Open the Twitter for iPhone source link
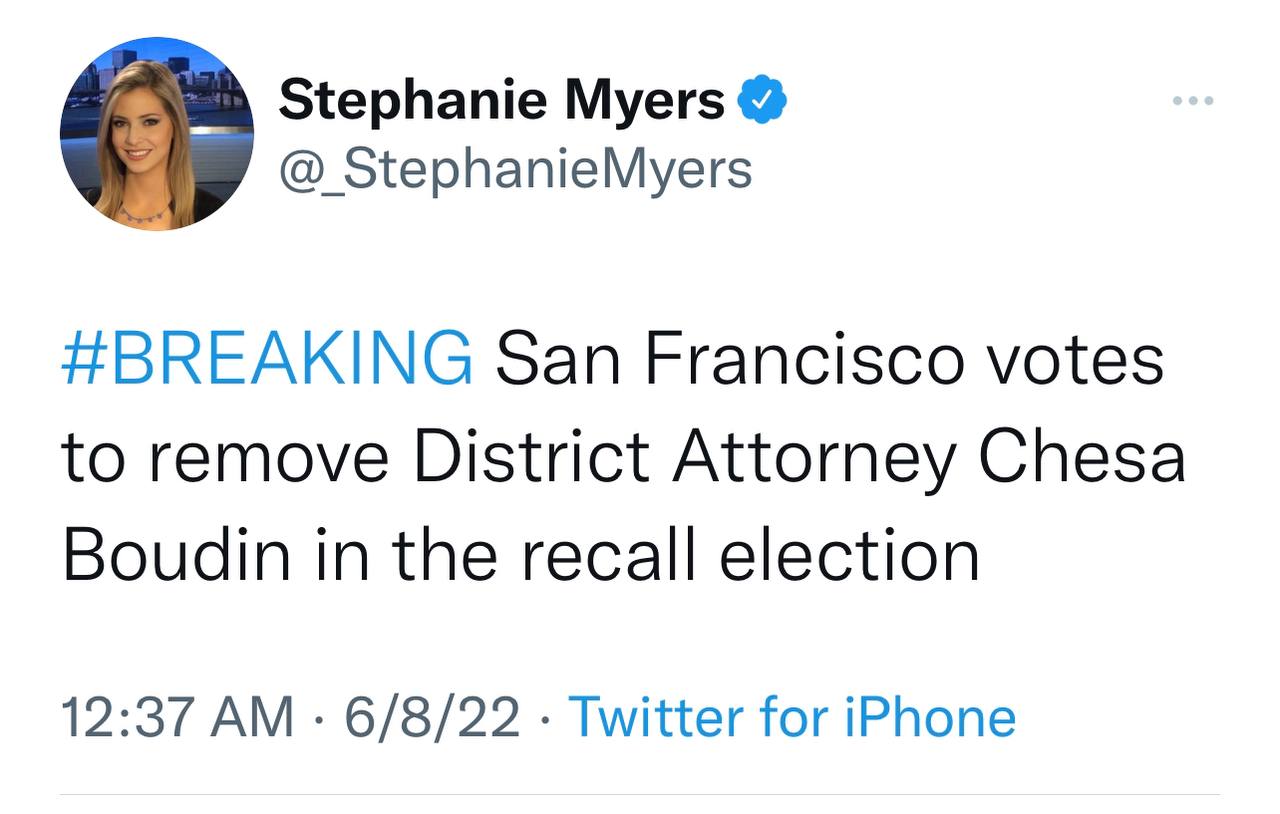Viewport: 1280px width, 814px height. click(792, 717)
